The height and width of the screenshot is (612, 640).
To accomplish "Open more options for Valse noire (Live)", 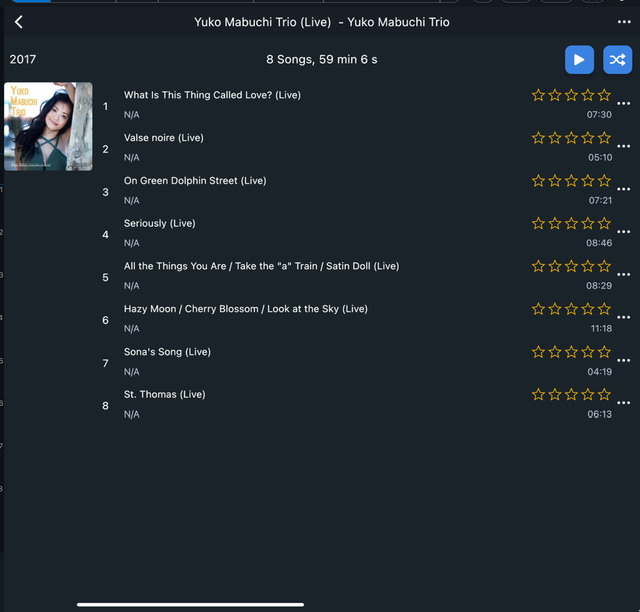I will (624, 147).
